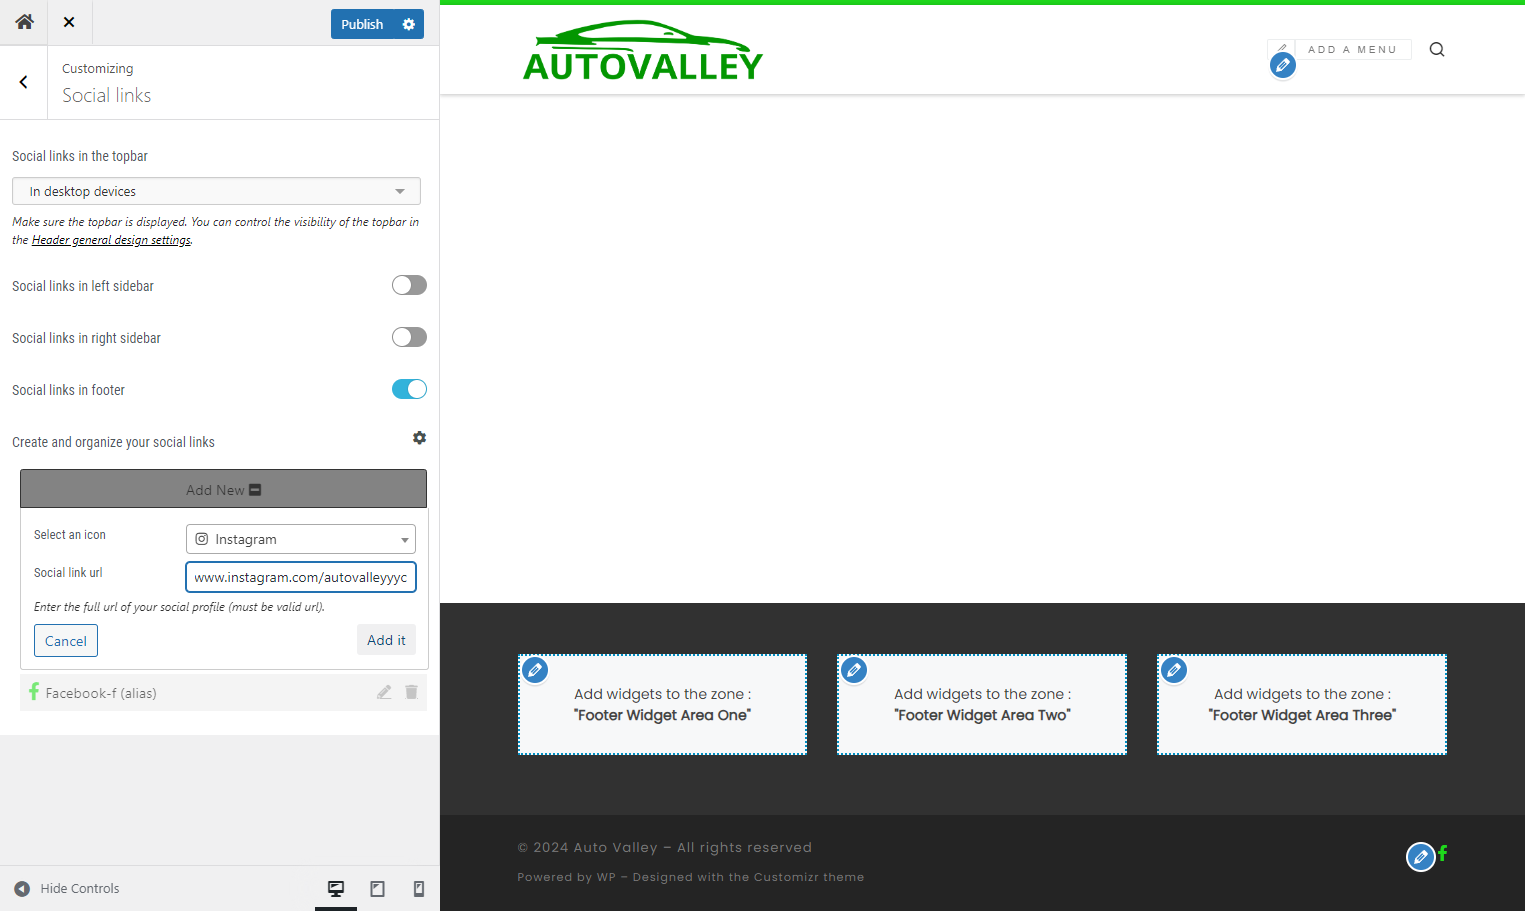Viewport: 1525px width, 911px height.
Task: Open publish settings gear
Action: (409, 24)
